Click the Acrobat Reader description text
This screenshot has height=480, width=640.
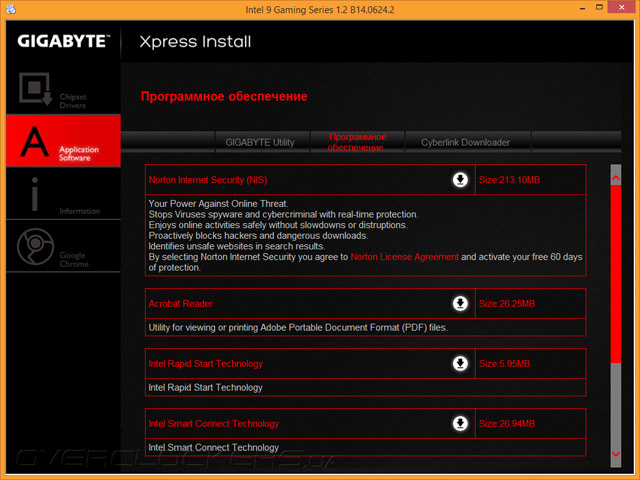[298, 327]
